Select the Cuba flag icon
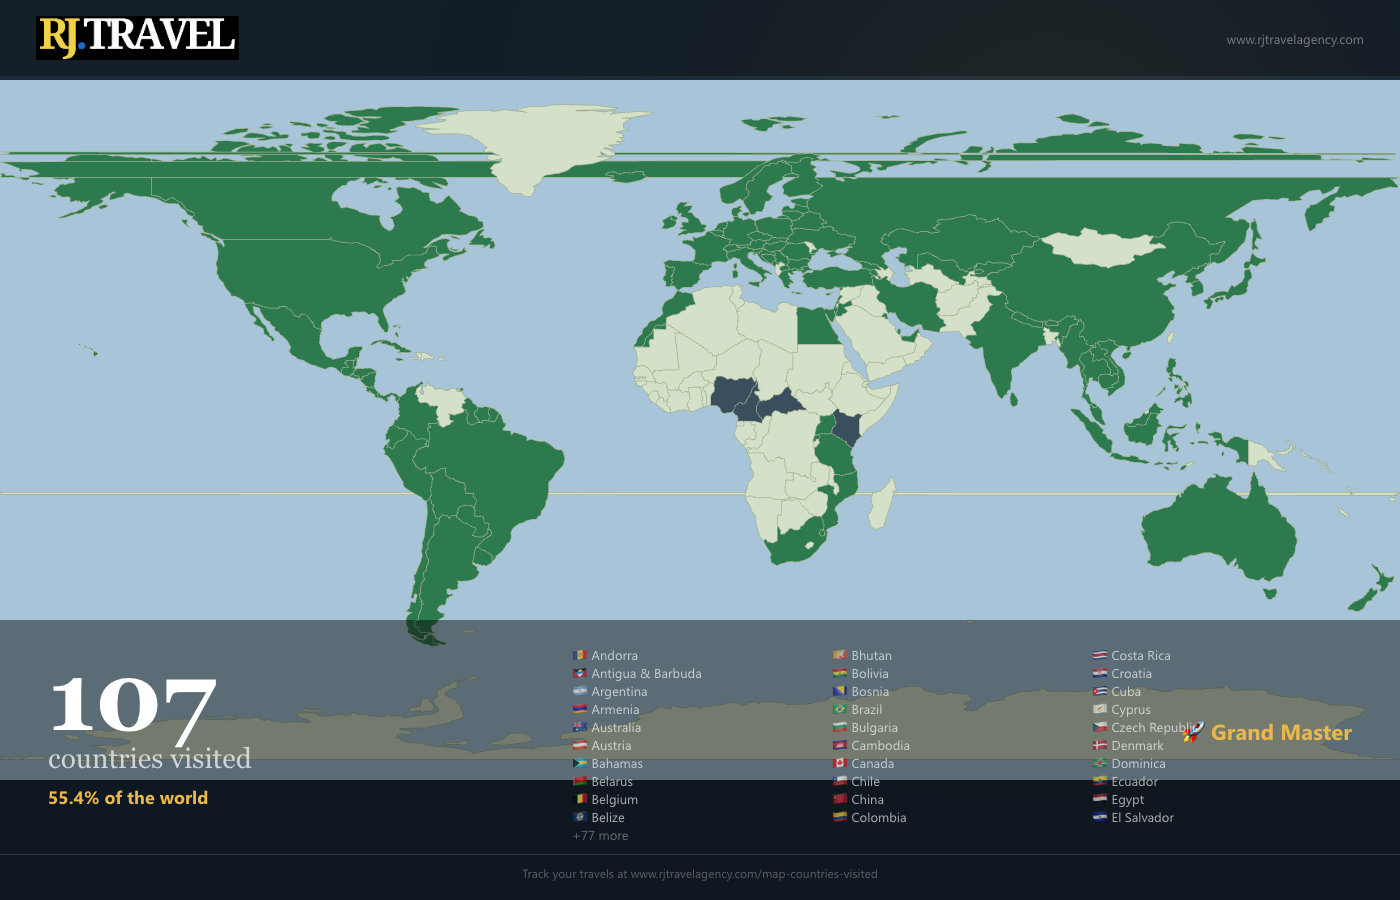 [x=1100, y=692]
